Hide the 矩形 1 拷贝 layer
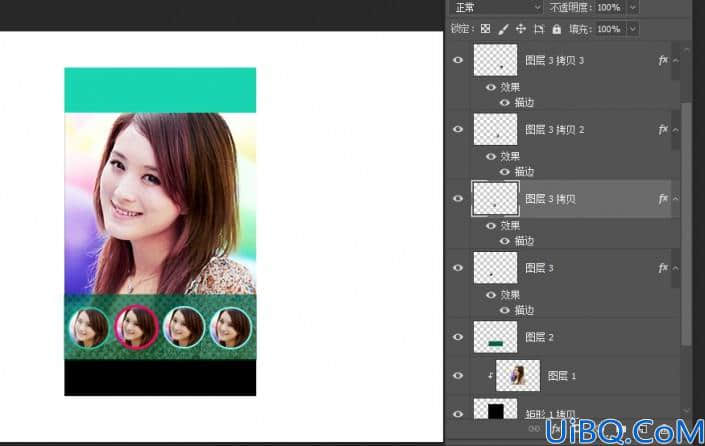Screen dimensions: 705x446 (x=458, y=414)
